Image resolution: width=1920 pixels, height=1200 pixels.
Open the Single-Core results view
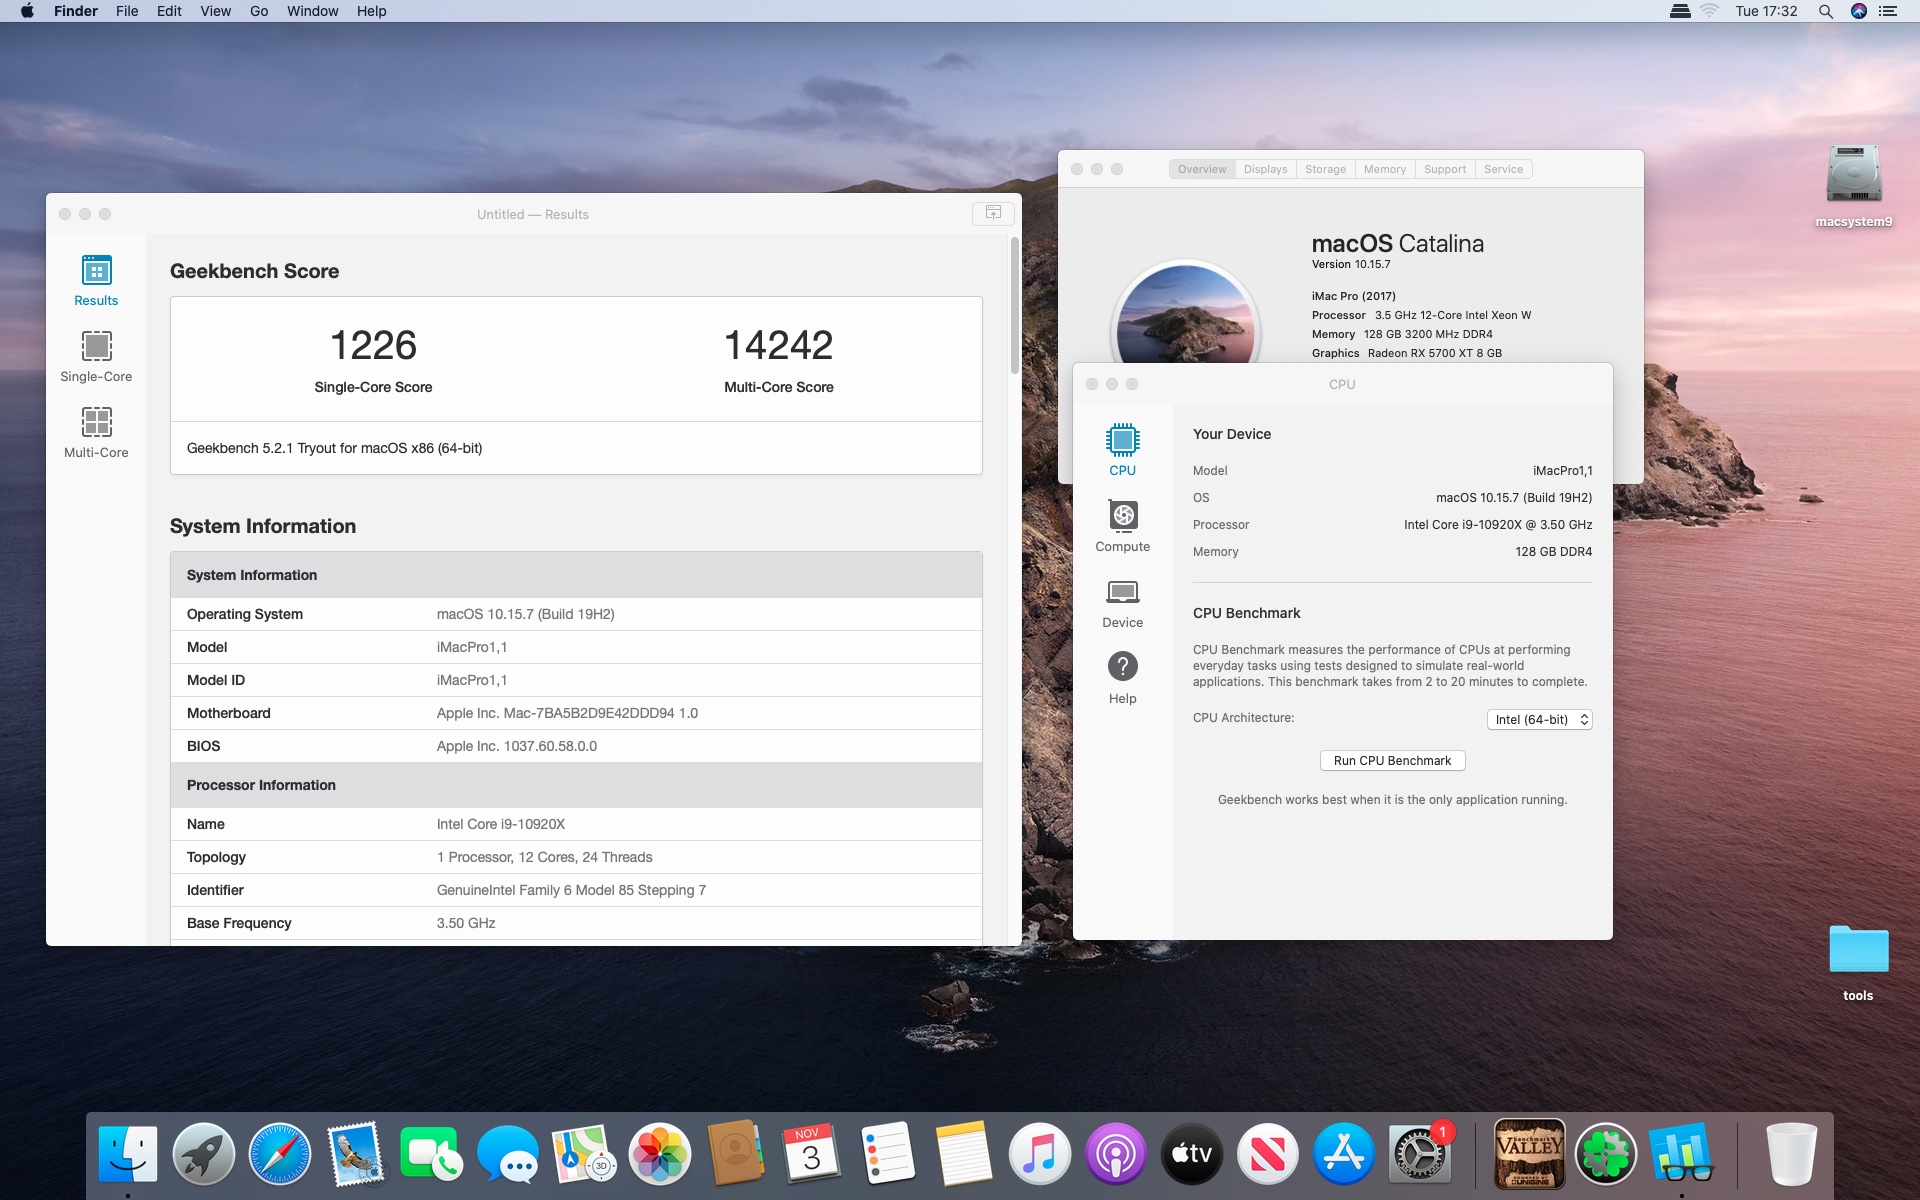[96, 356]
